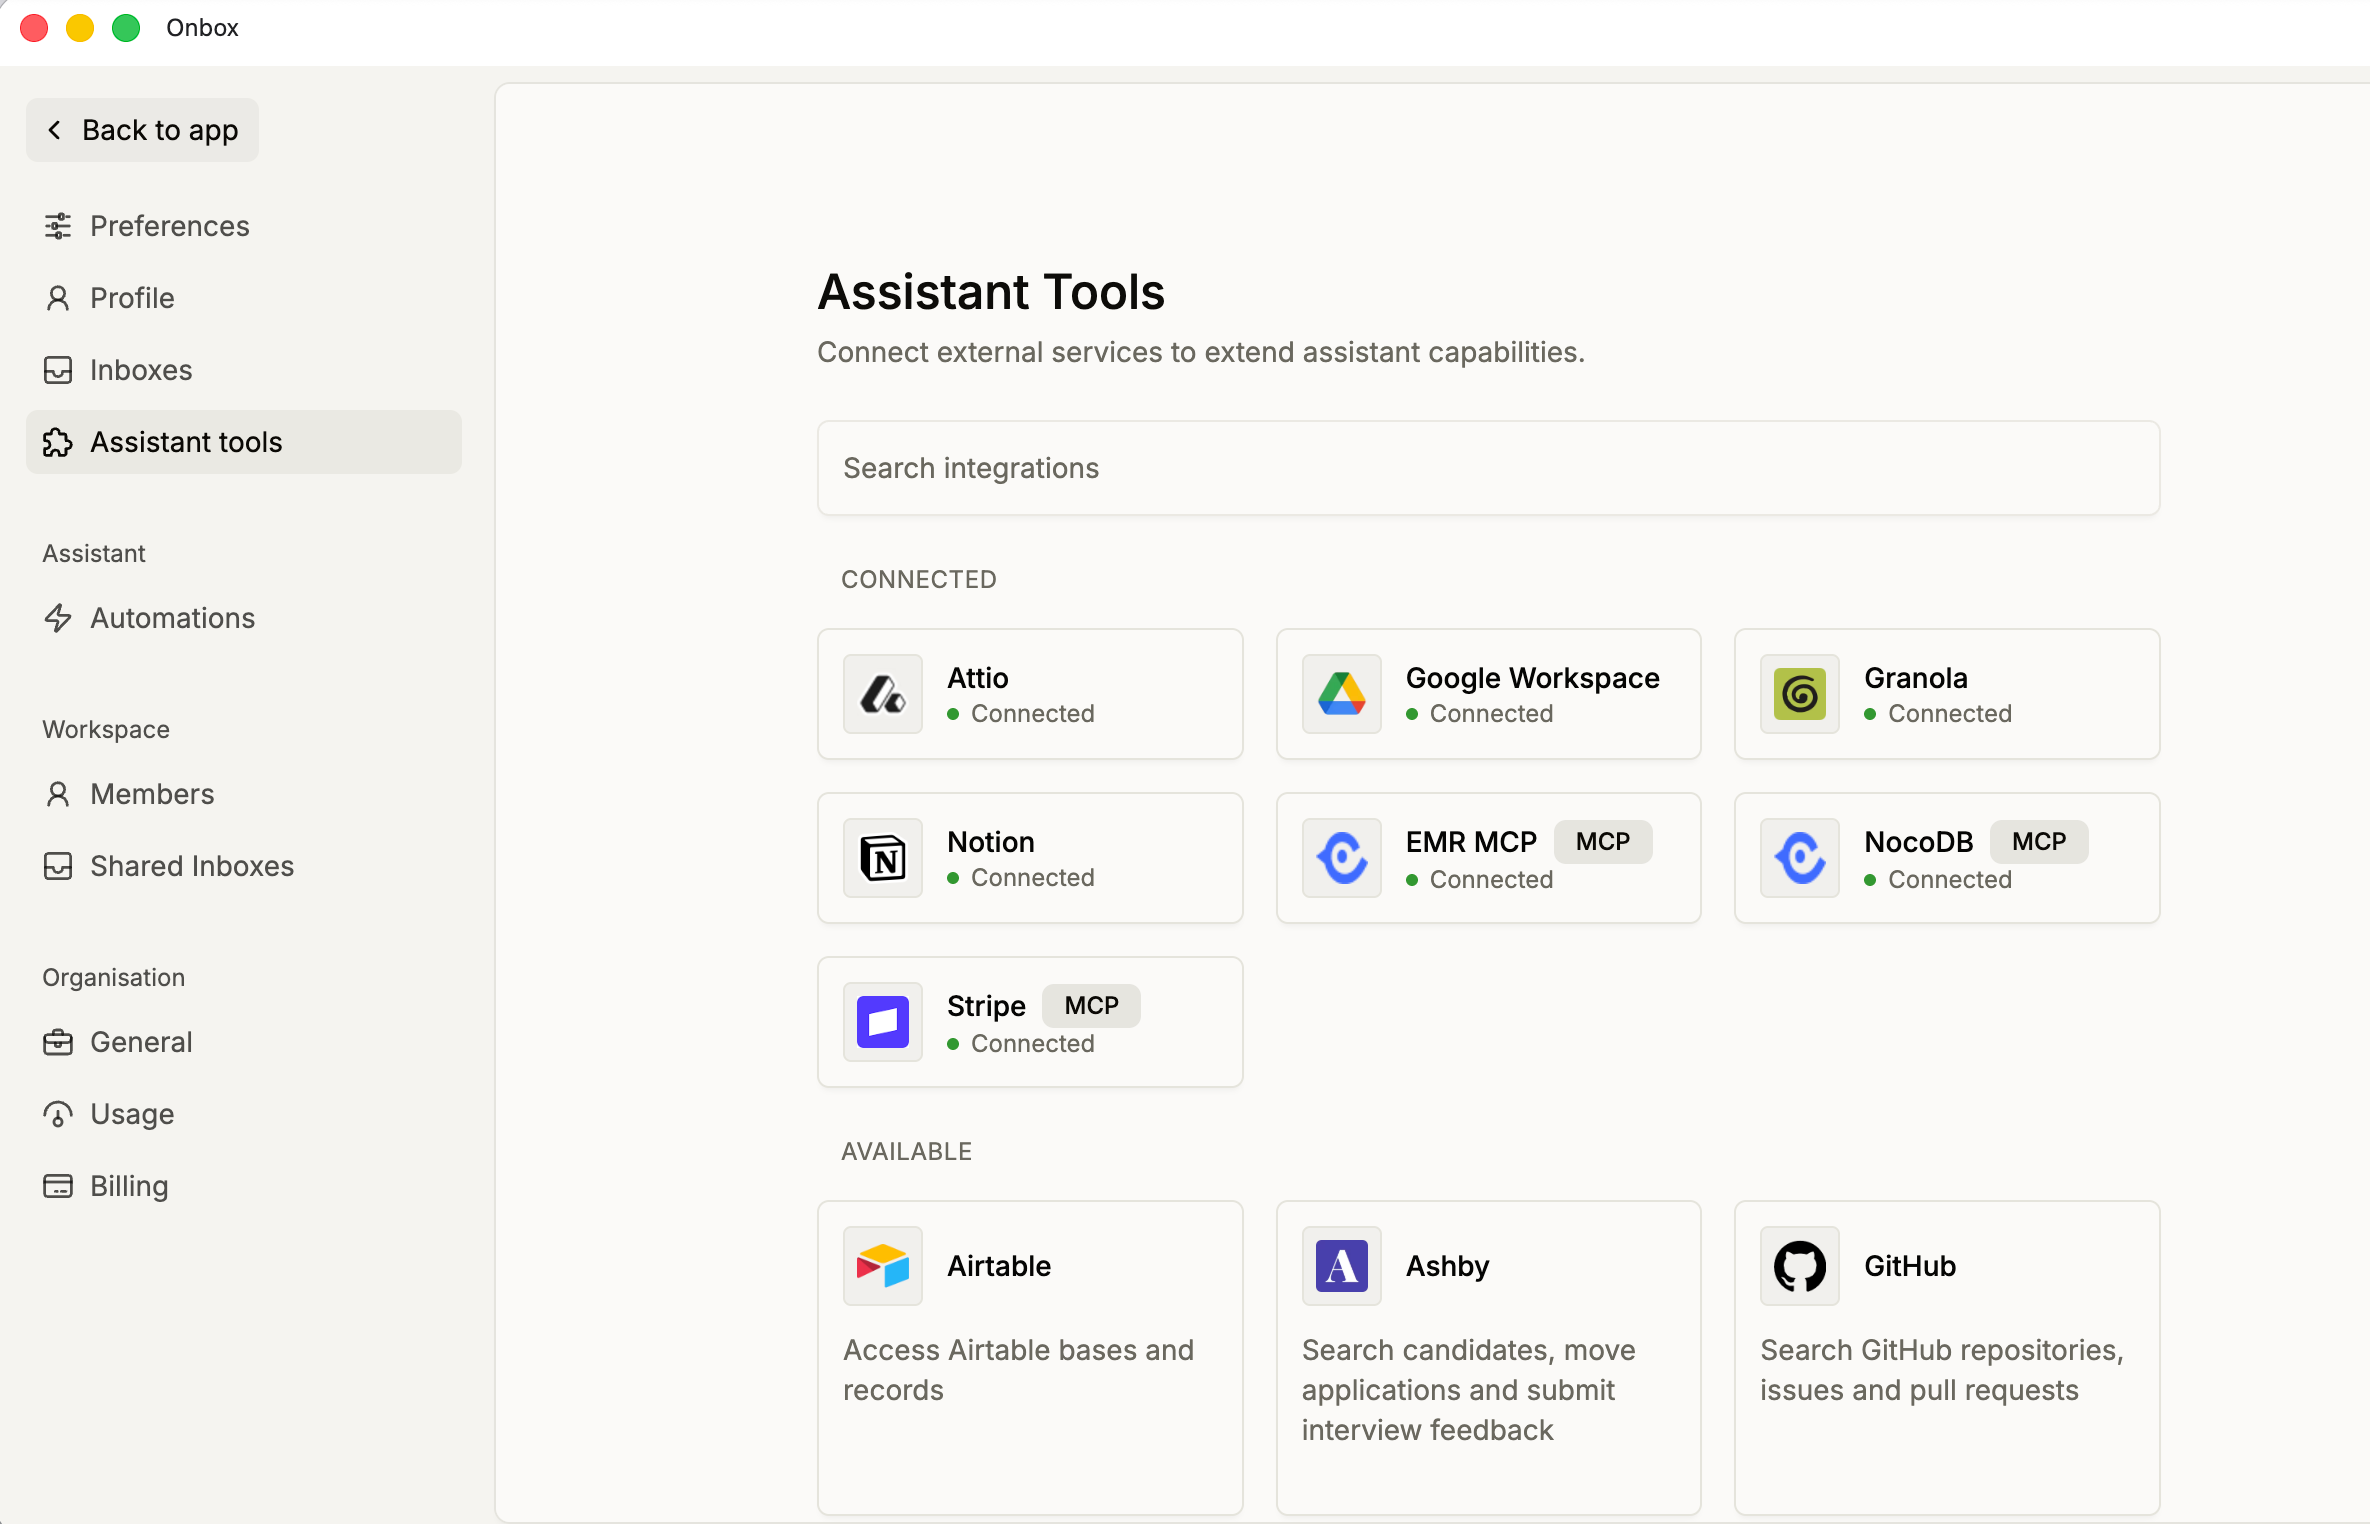
Task: Click the Shared Inboxes tray icon
Action: click(58, 866)
